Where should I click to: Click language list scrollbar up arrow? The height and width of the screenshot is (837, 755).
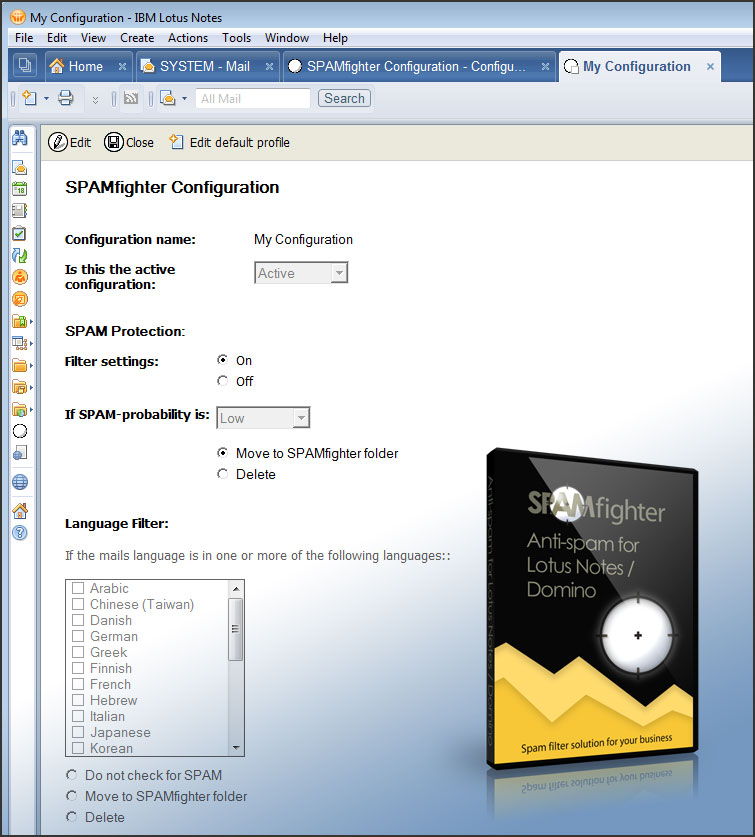(x=236, y=589)
